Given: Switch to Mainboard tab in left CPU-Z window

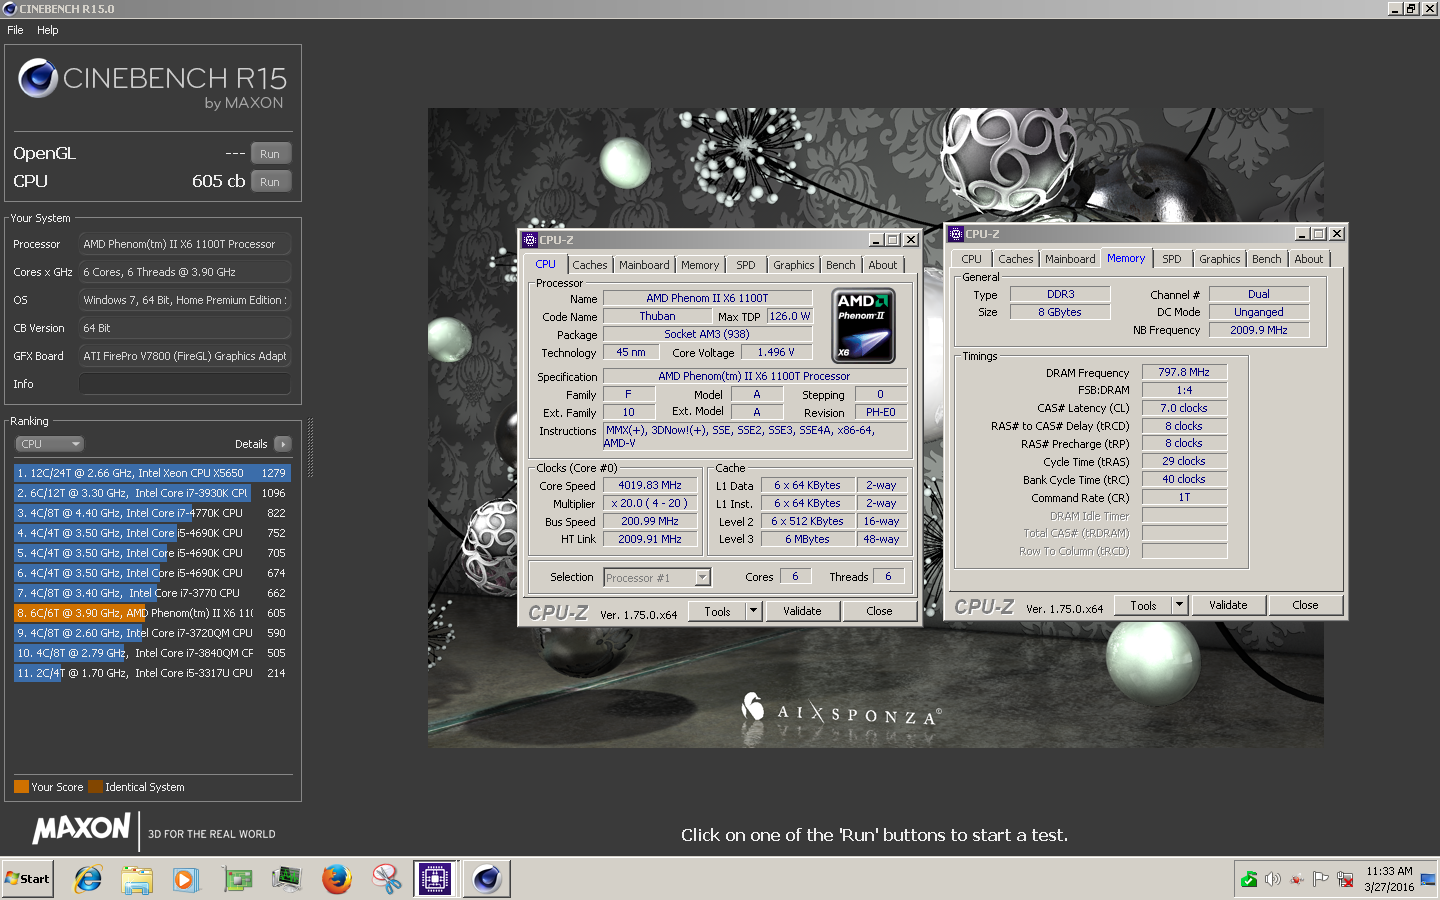Looking at the screenshot, I should pyautogui.click(x=644, y=265).
